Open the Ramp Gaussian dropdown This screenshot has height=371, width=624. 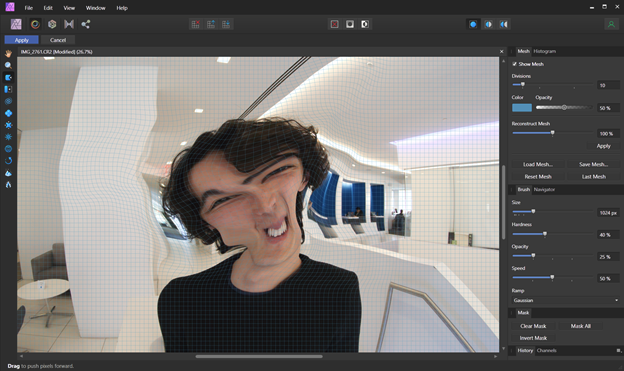click(566, 300)
